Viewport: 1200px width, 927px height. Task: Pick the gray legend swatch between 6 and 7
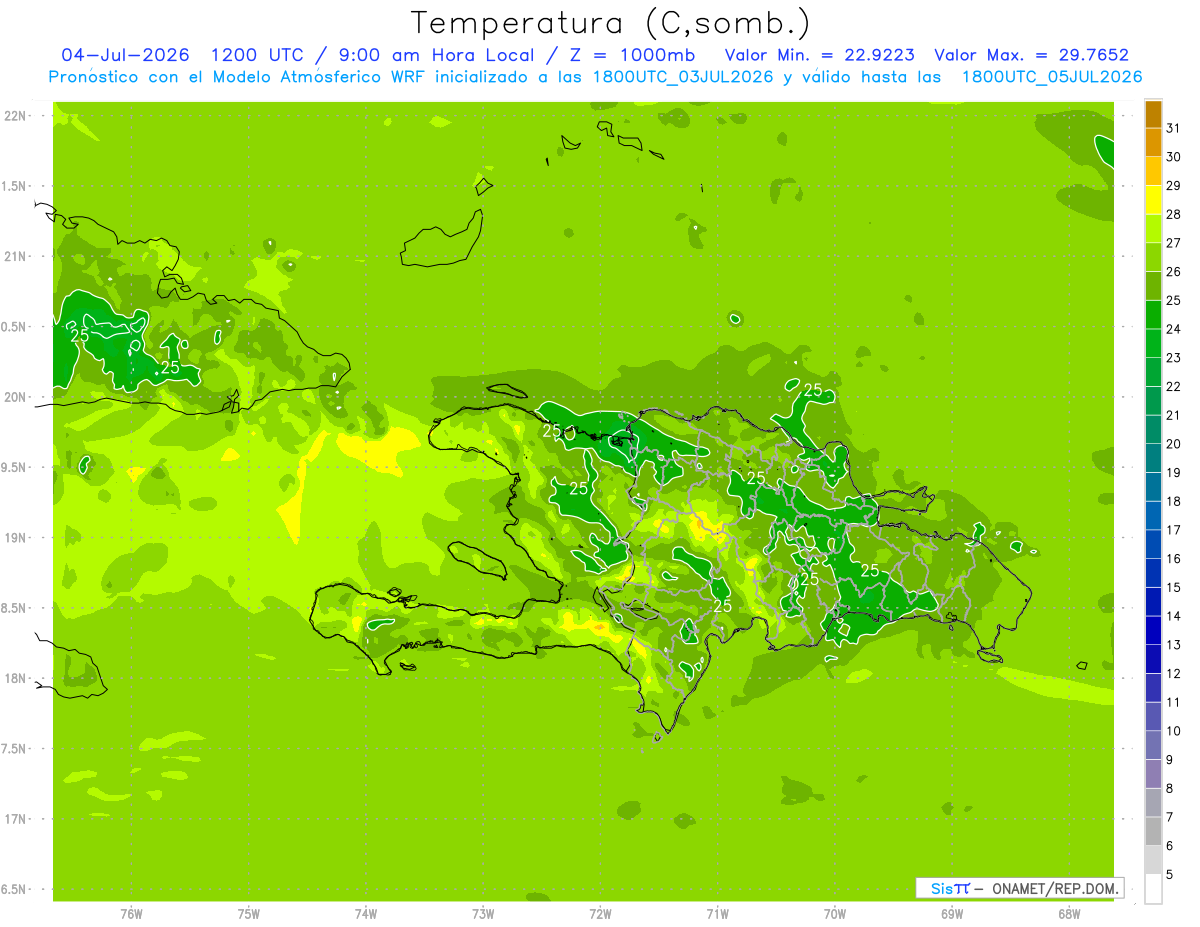pos(1153,831)
